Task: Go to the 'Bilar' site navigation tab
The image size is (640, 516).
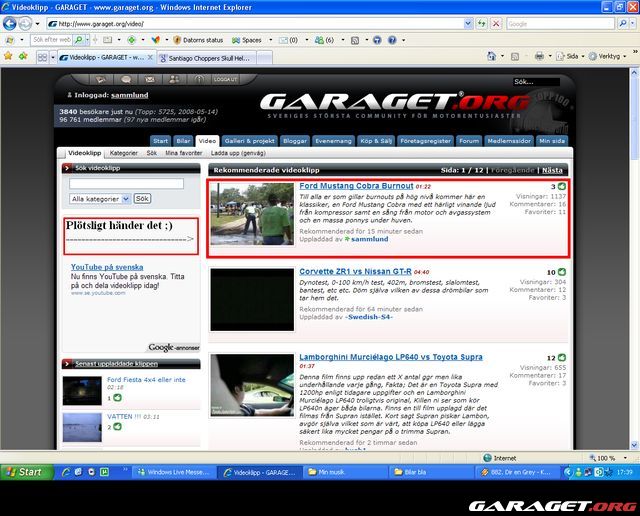Action: [183, 141]
